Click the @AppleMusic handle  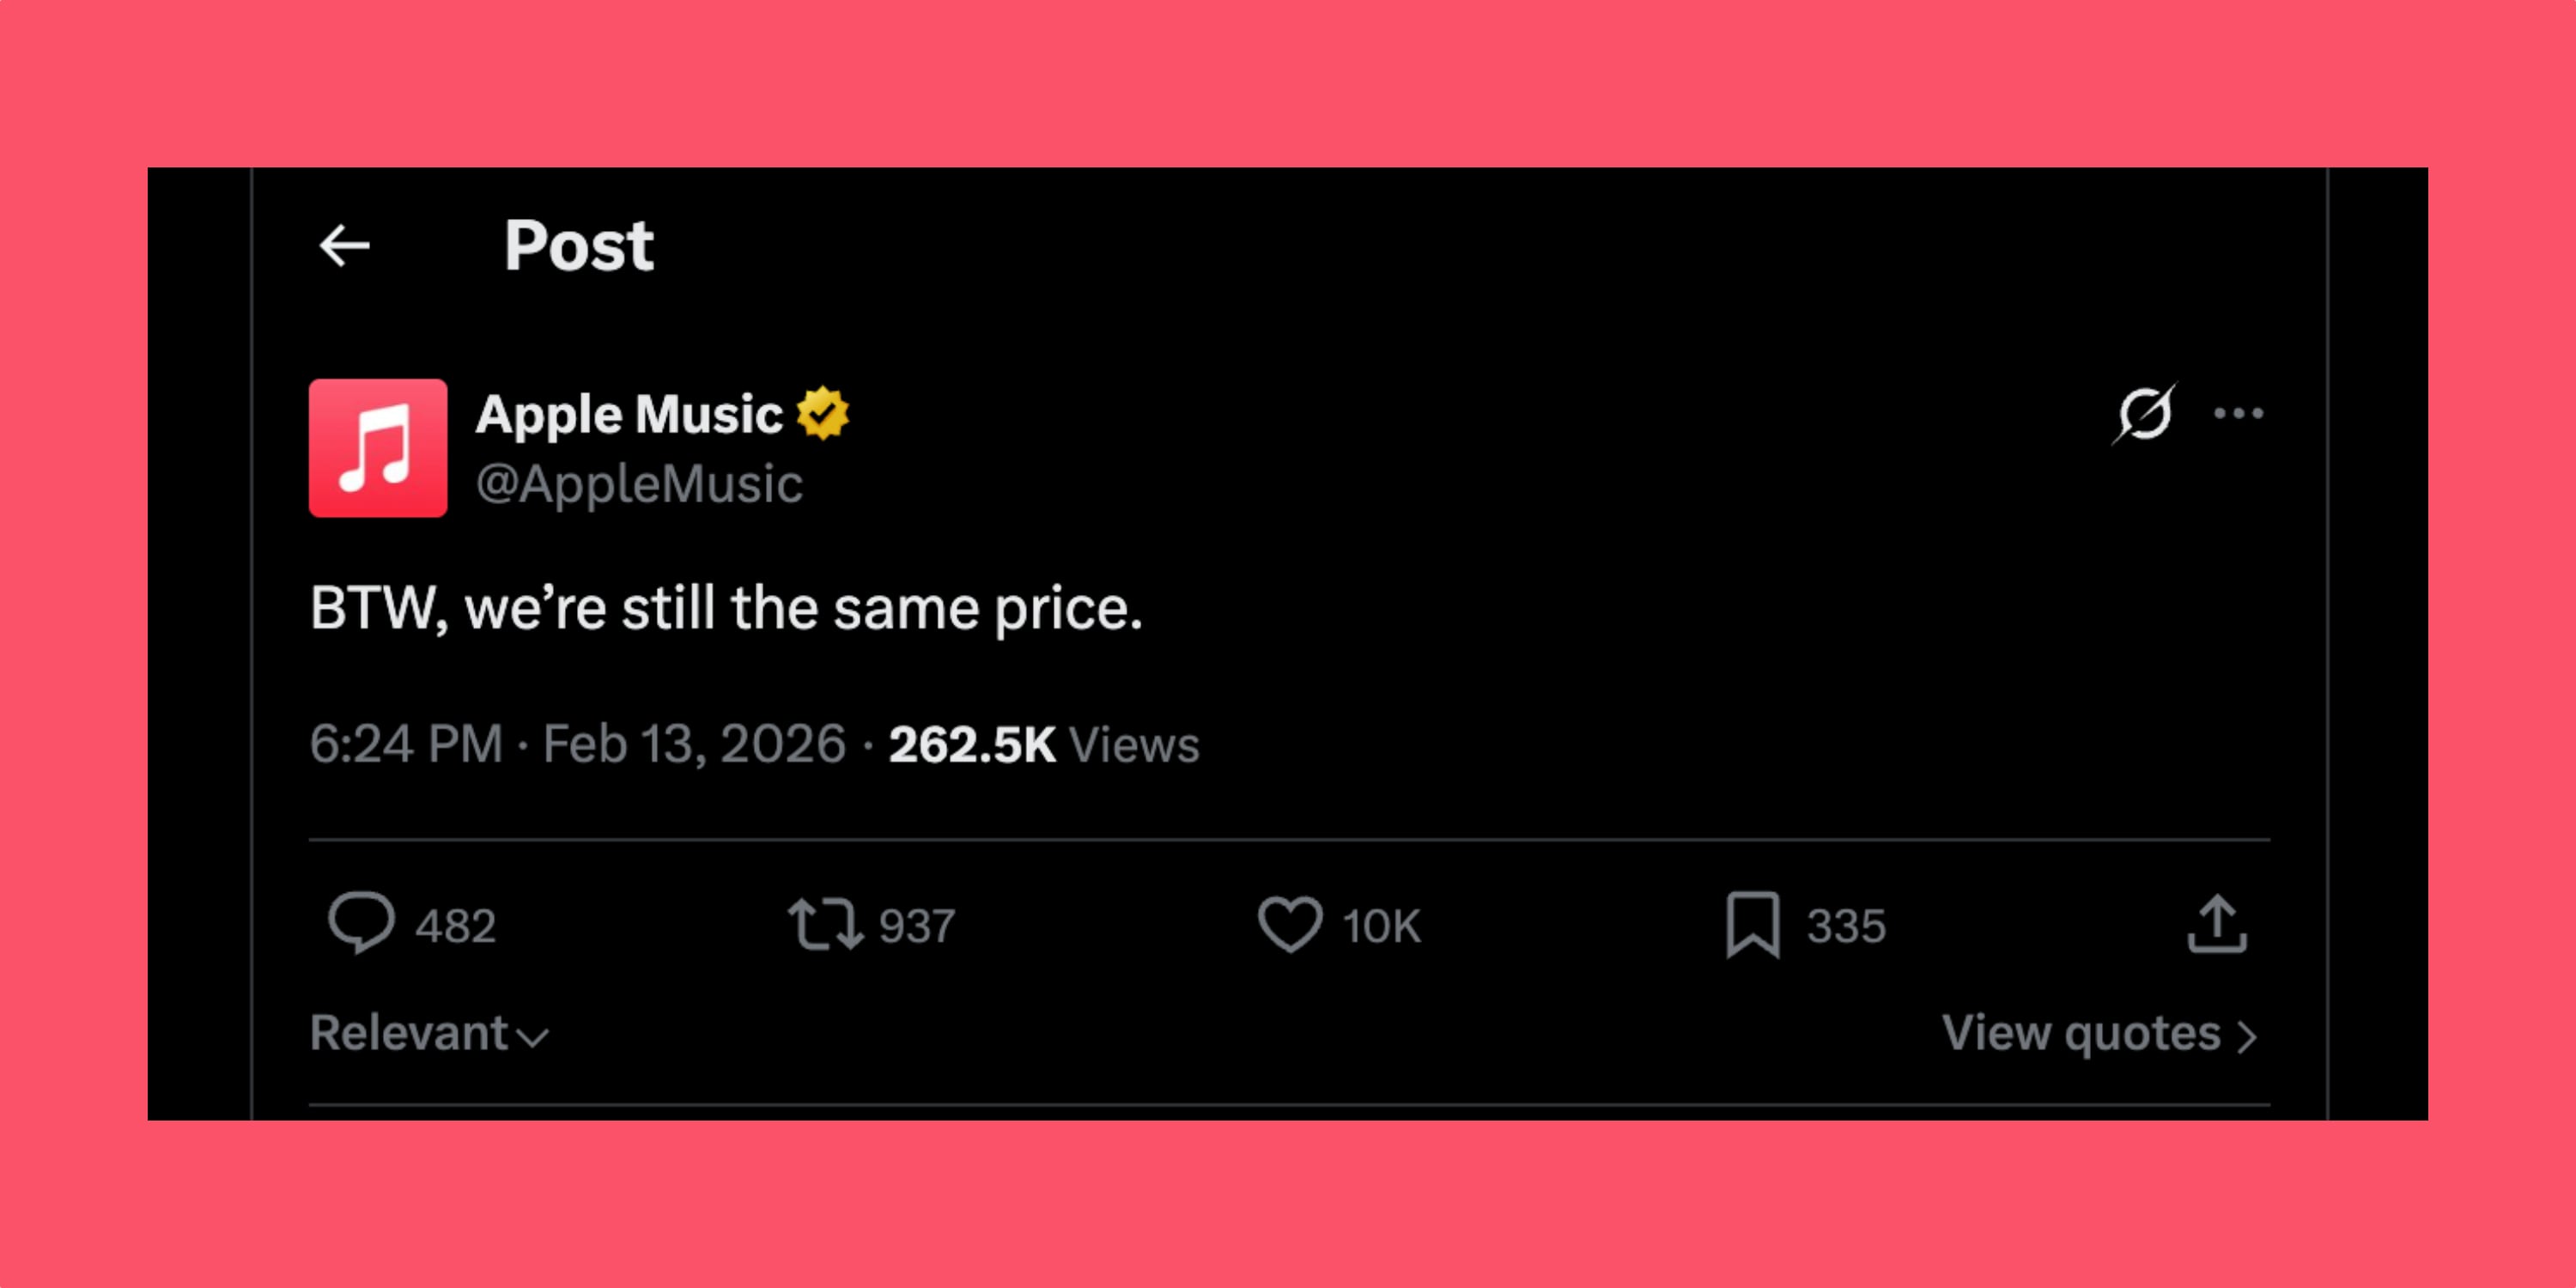point(638,484)
